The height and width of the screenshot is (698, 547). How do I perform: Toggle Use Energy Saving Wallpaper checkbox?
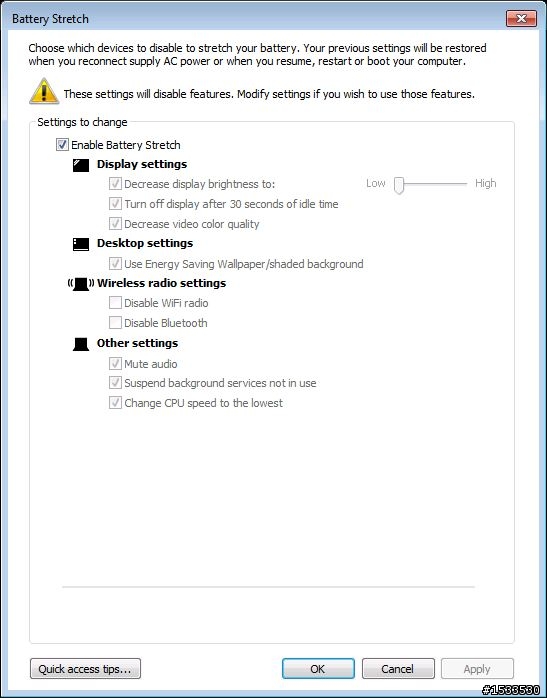pyautogui.click(x=115, y=263)
